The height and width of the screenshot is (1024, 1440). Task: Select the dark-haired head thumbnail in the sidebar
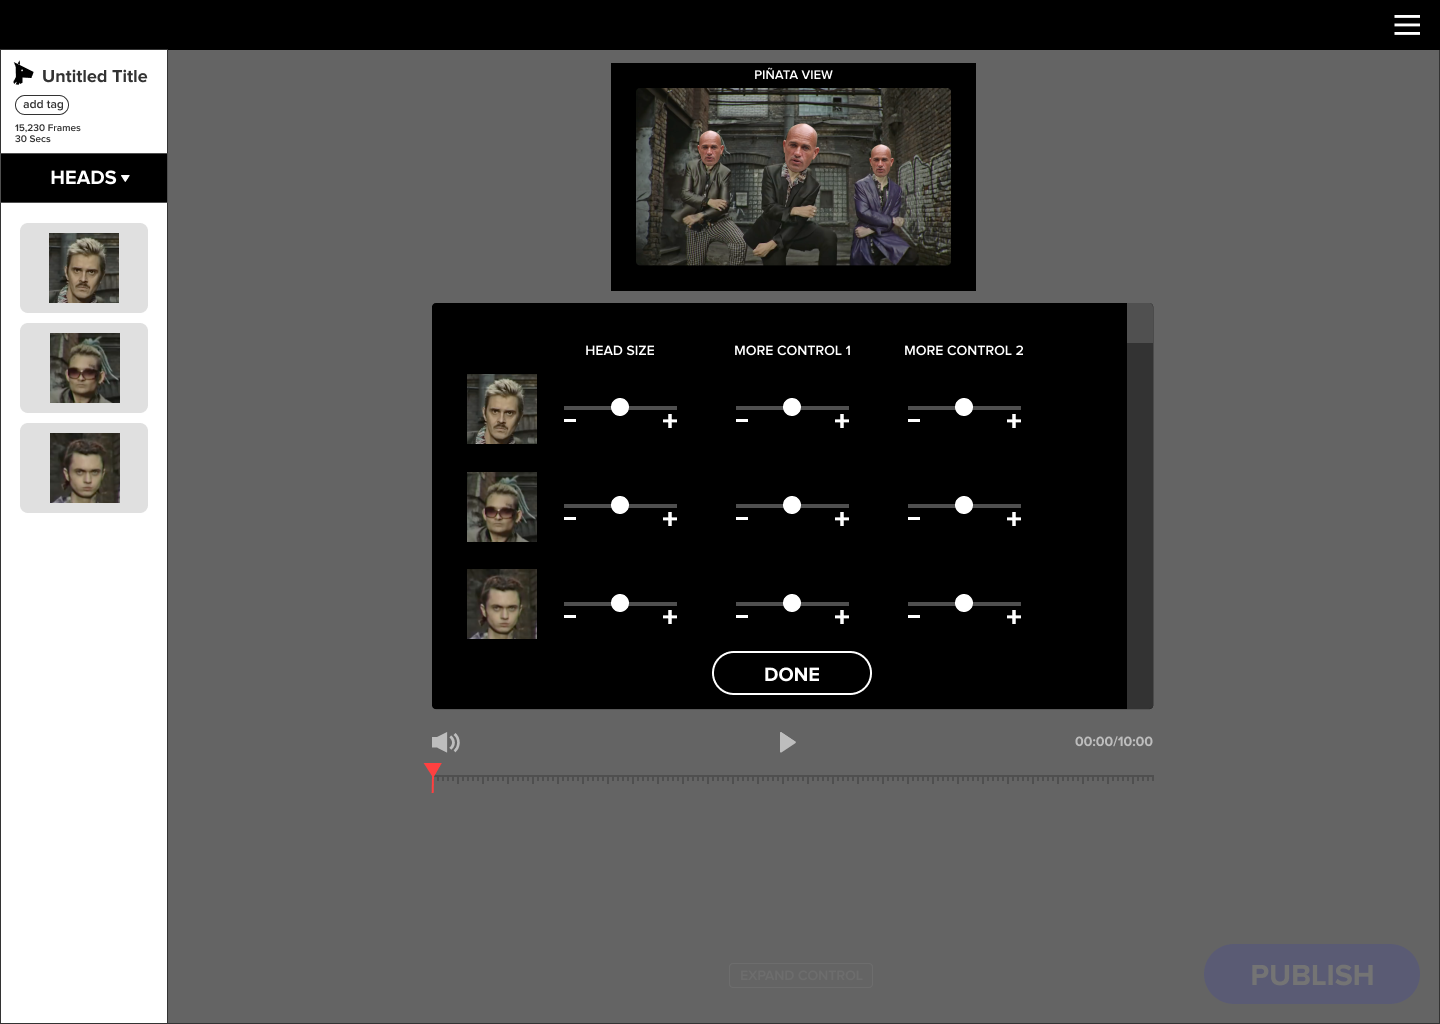click(84, 468)
